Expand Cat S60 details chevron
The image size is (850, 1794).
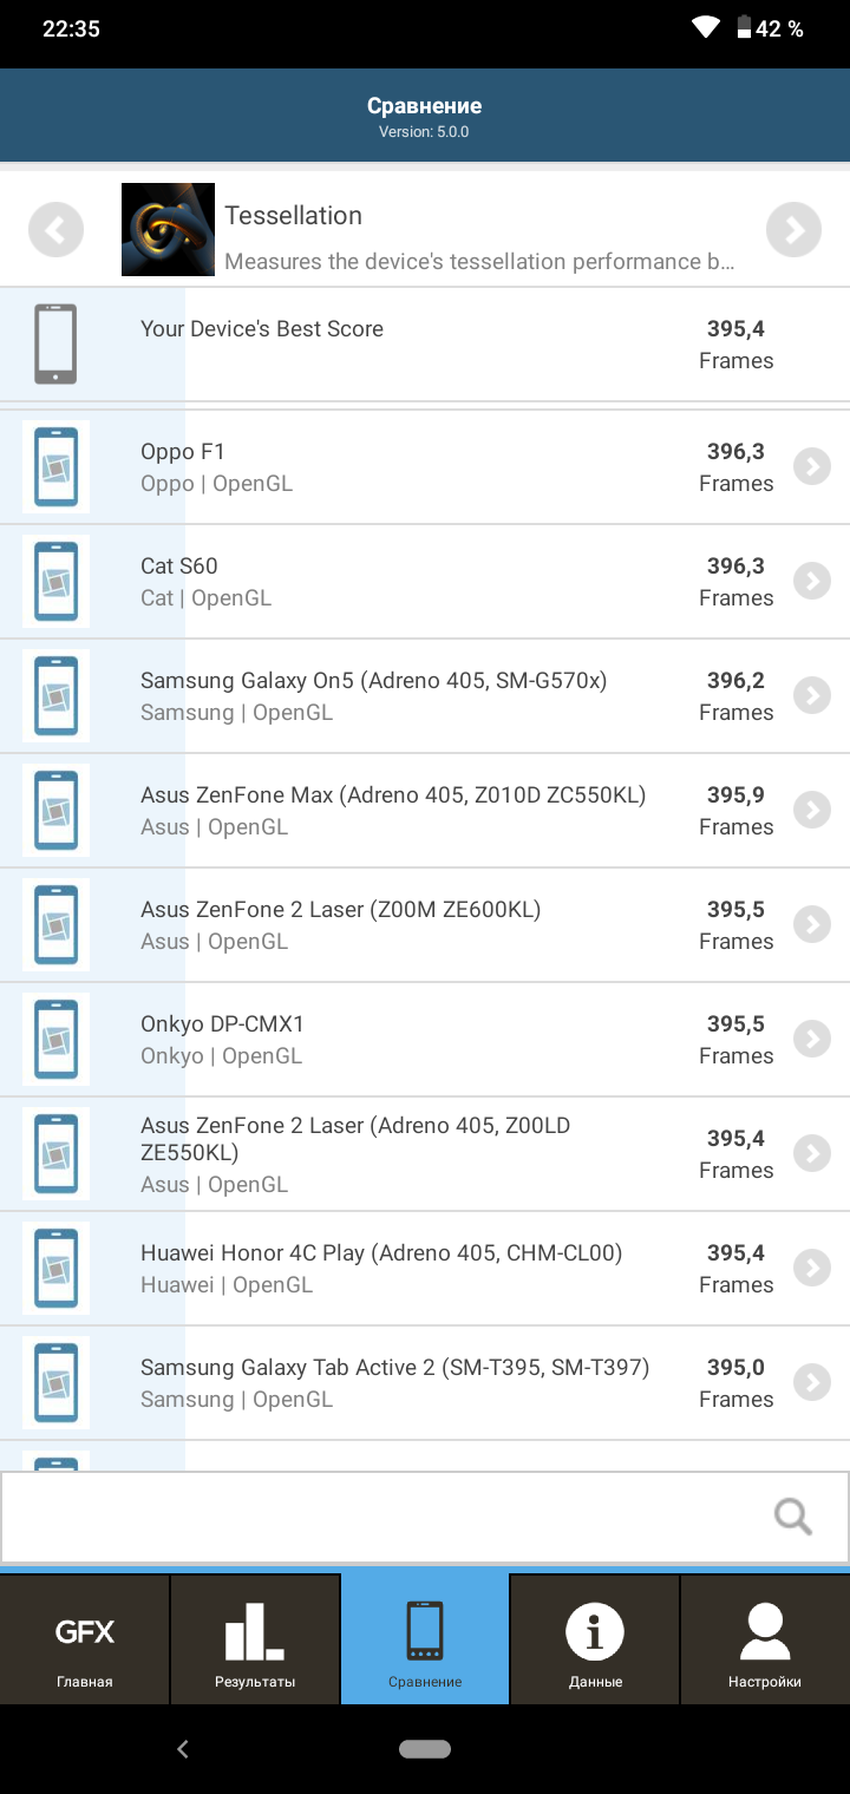pos(812,581)
